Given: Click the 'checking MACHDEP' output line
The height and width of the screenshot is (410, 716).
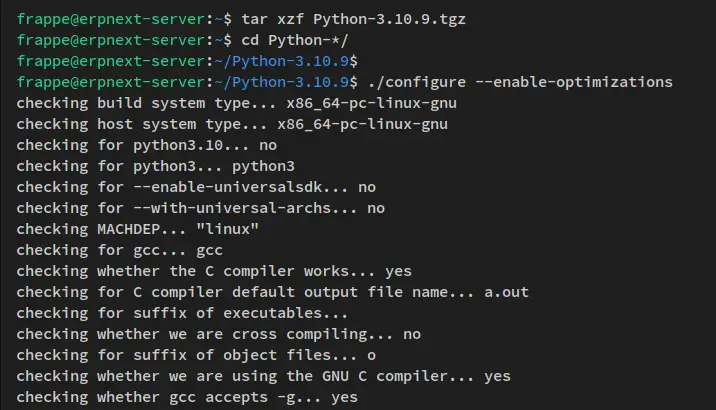Looking at the screenshot, I should click(x=138, y=229).
